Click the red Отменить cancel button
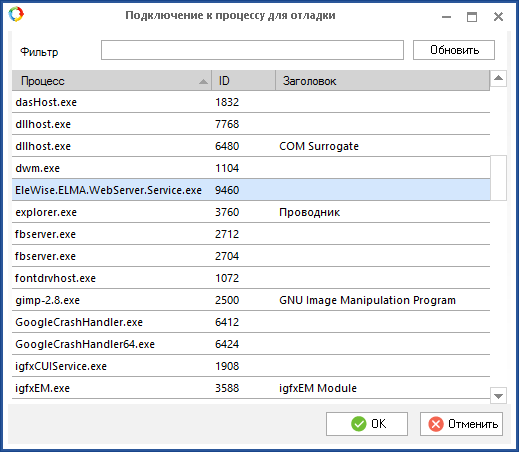This screenshot has height=452, width=519. tap(461, 424)
